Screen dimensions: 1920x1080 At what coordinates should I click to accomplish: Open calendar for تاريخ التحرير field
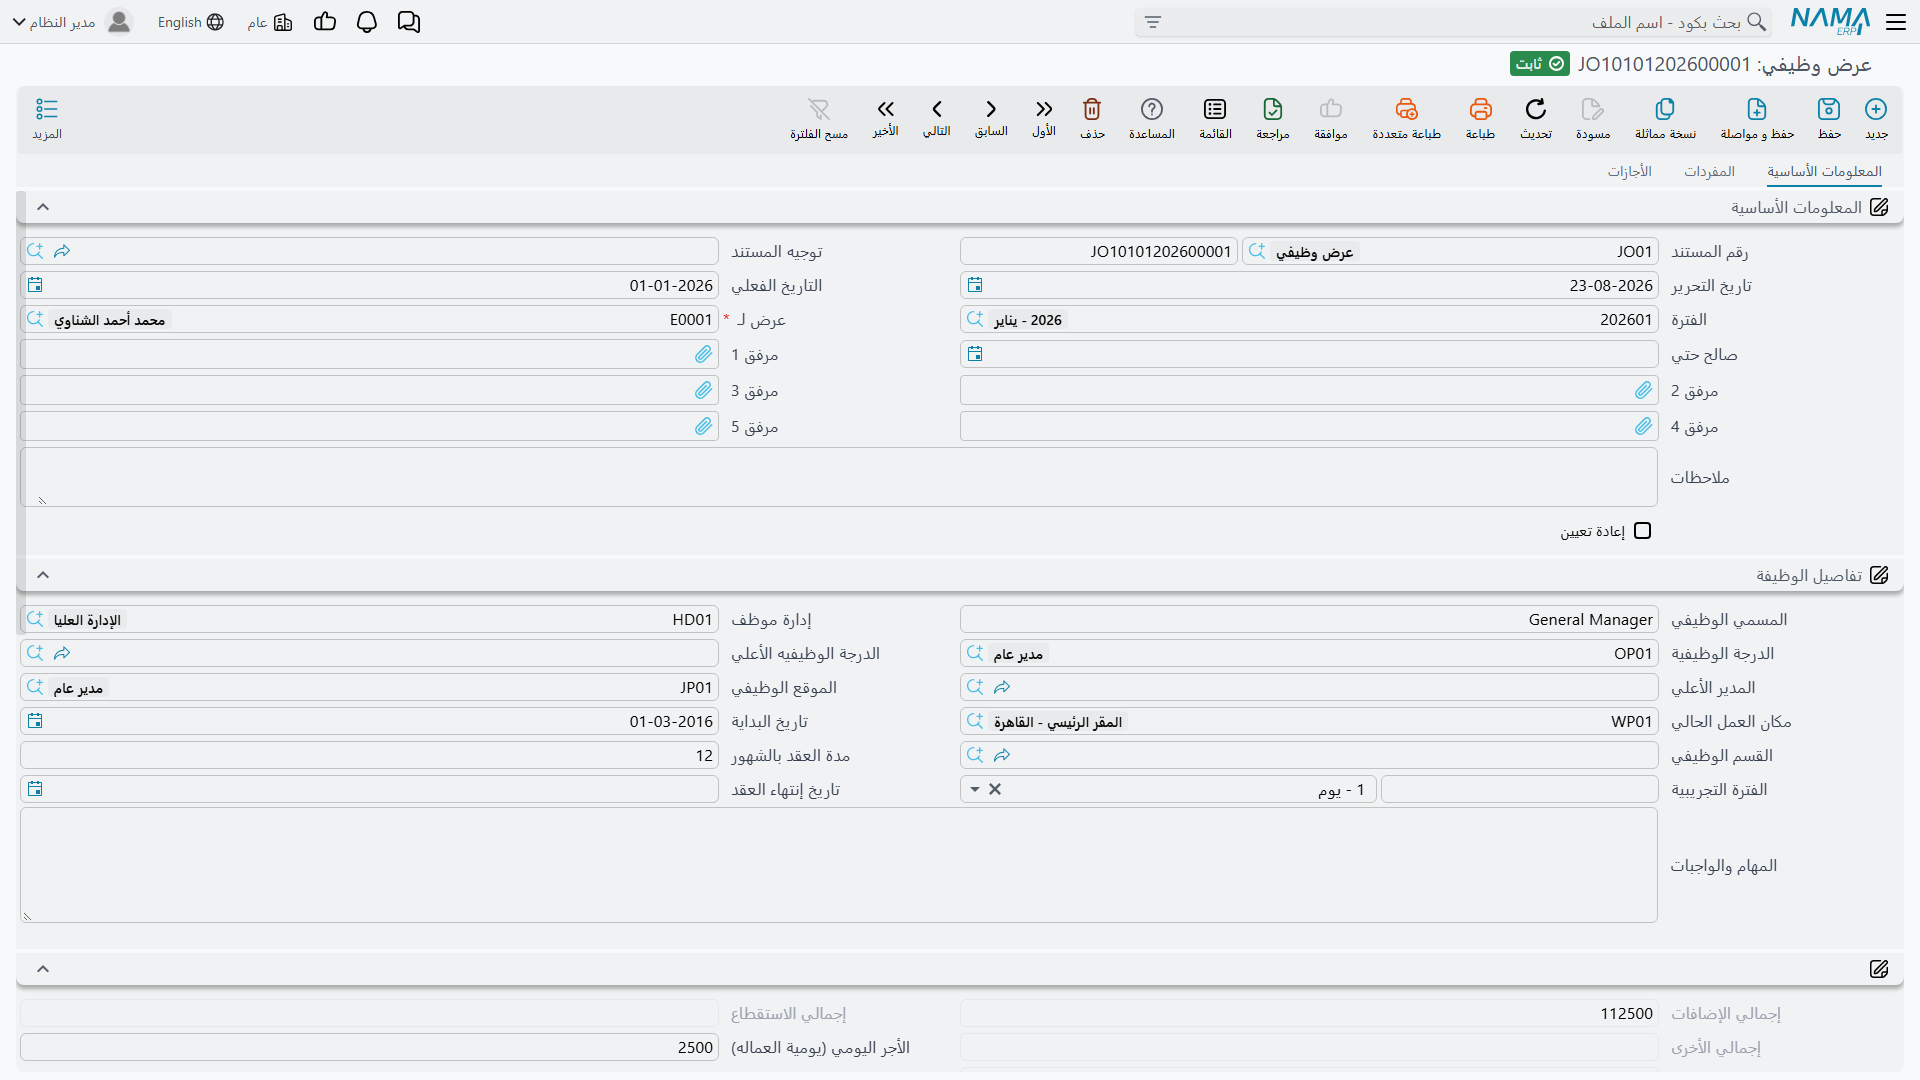tap(975, 286)
